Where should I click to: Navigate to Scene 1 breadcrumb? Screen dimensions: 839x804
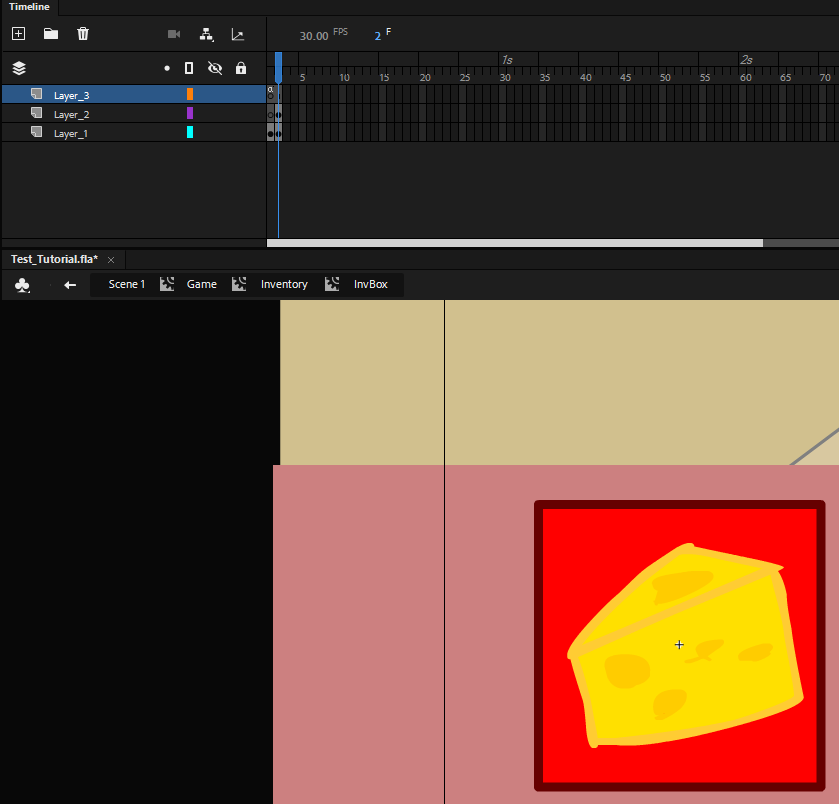[x=127, y=284]
